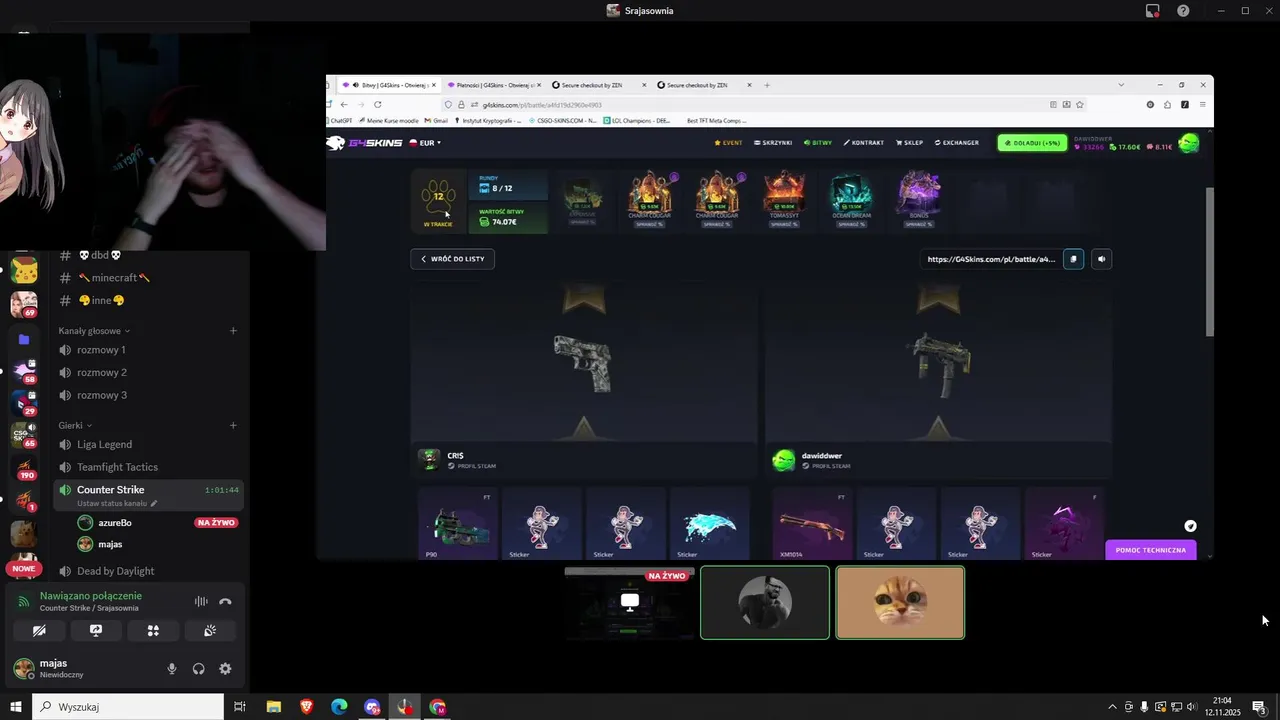Open Pikachu server icon in server list

[24, 271]
